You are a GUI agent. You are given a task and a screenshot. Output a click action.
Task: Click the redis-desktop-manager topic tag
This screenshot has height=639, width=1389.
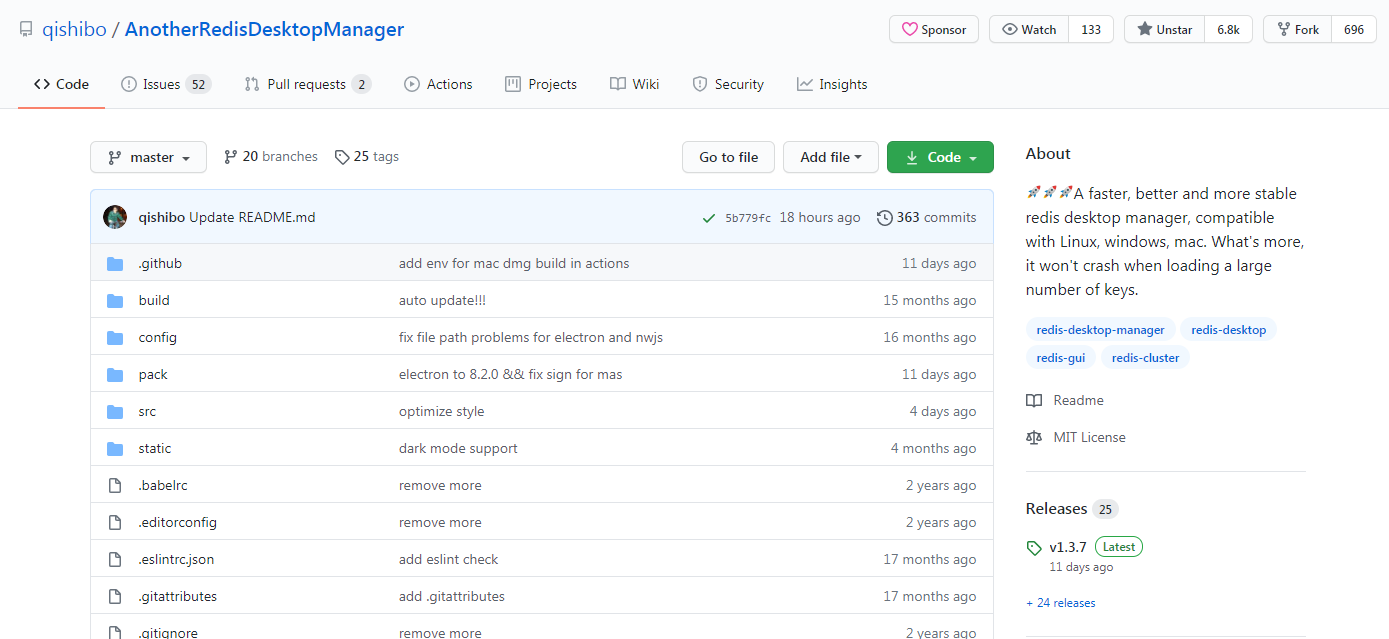coord(1101,330)
